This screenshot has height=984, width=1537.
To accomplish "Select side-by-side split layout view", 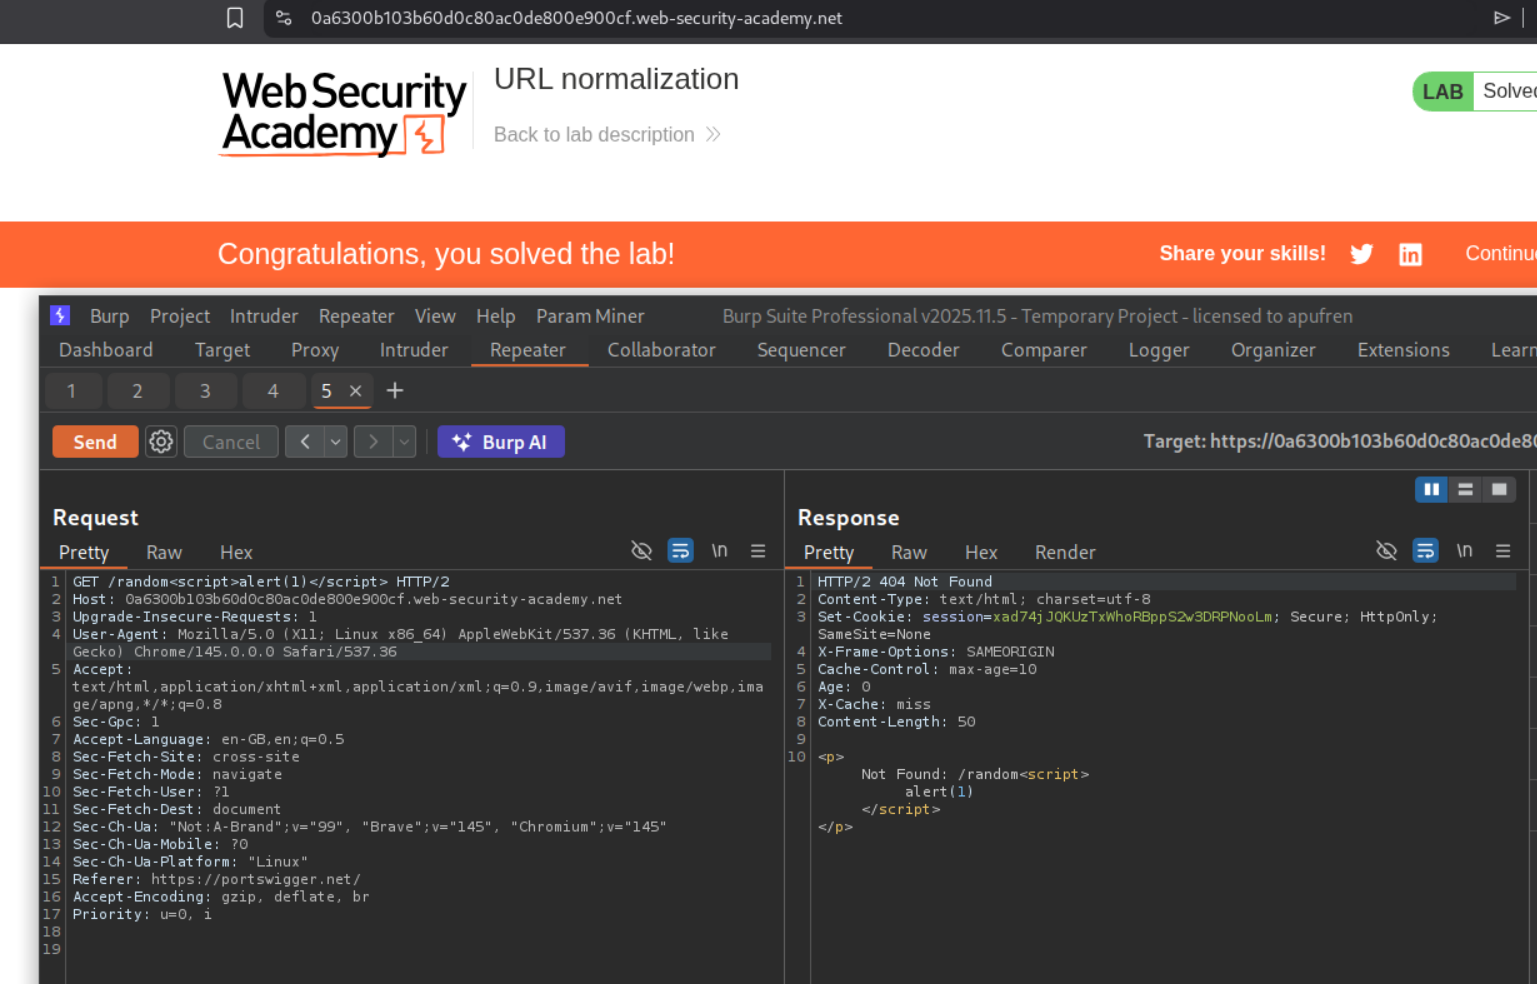I will [1431, 489].
